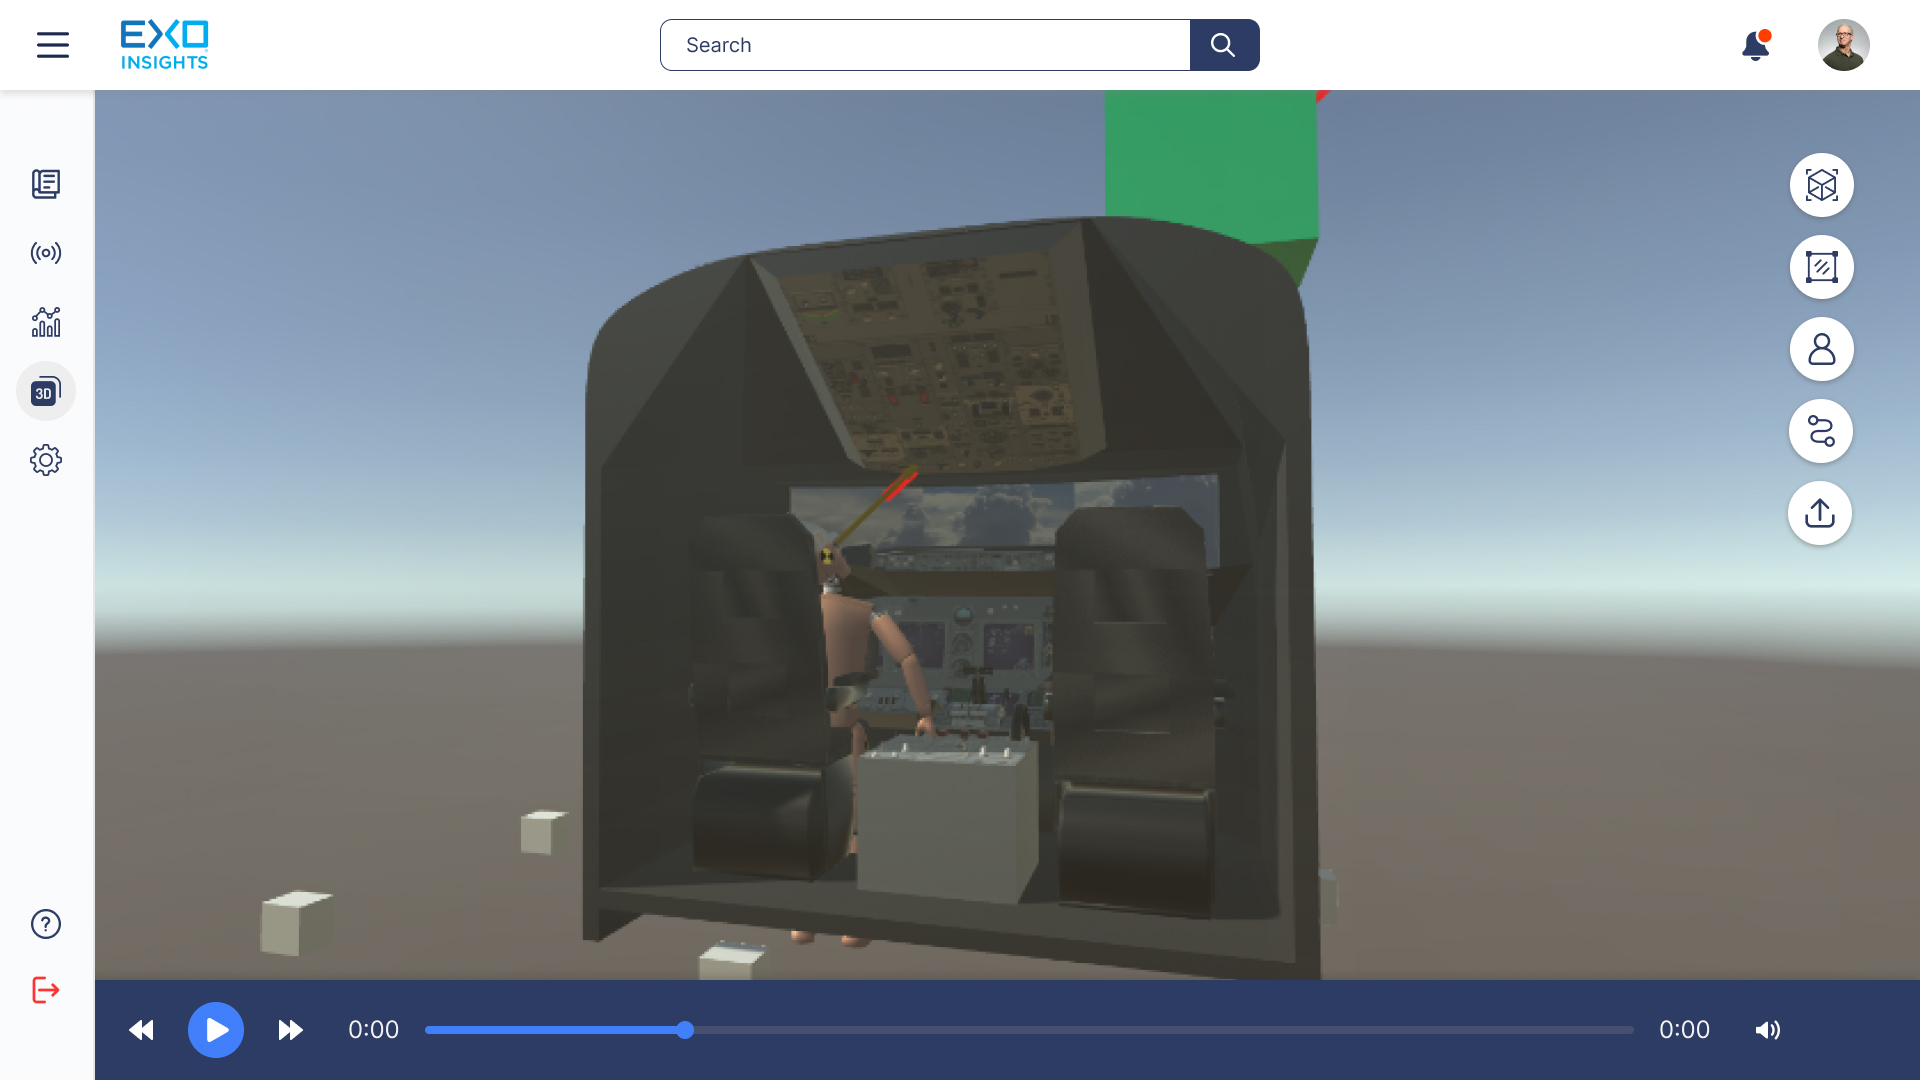This screenshot has height=1080, width=1920.
Task: Click the waypoint/path routing icon
Action: click(1821, 430)
